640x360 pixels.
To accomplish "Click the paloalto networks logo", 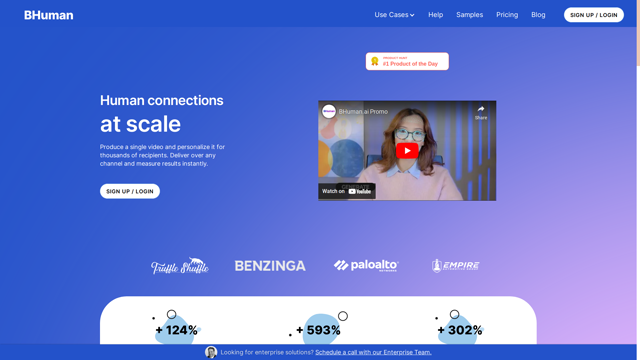I will [366, 266].
